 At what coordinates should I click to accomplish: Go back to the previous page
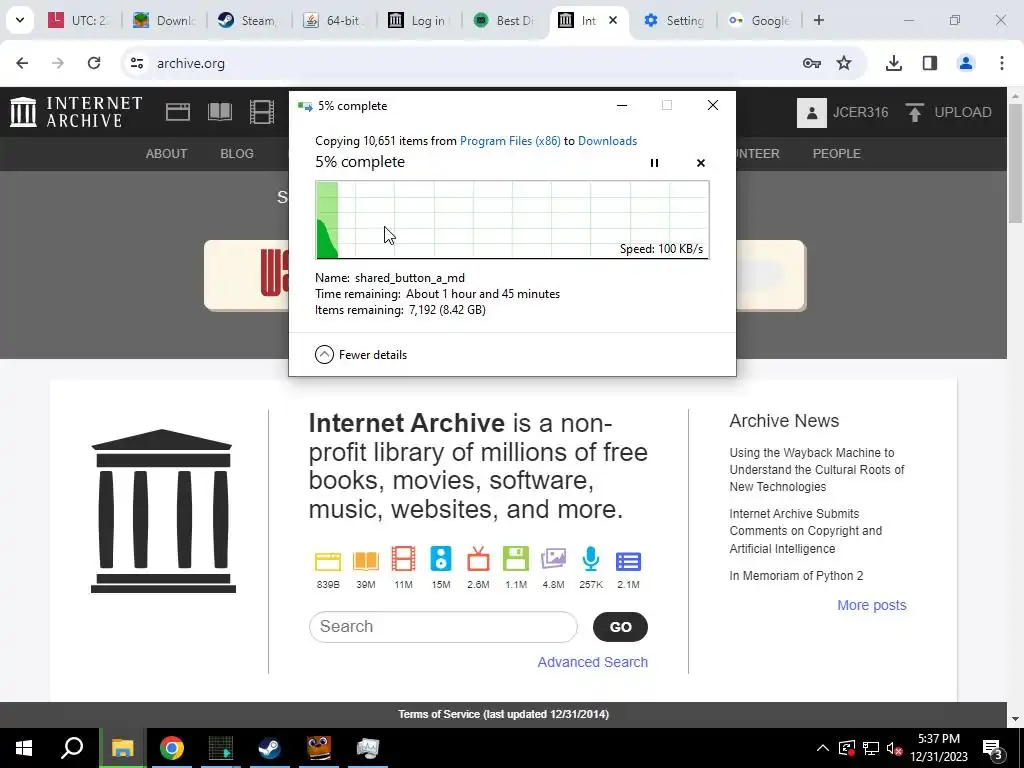click(x=22, y=63)
